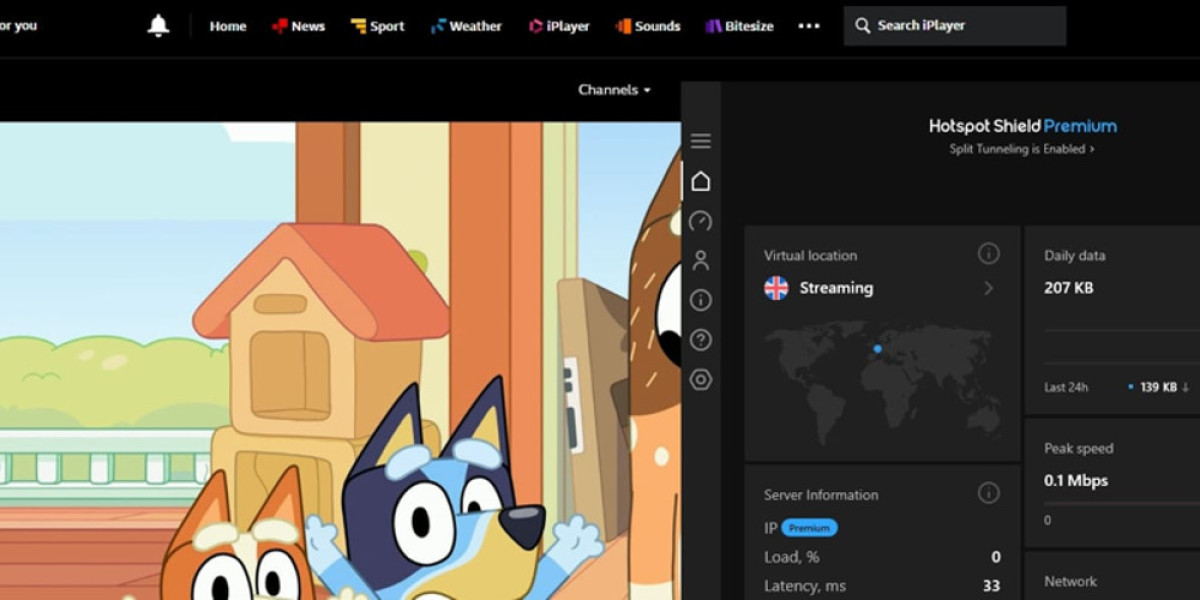Switch to BBC Sounds
The width and height of the screenshot is (1200, 600).
648,27
